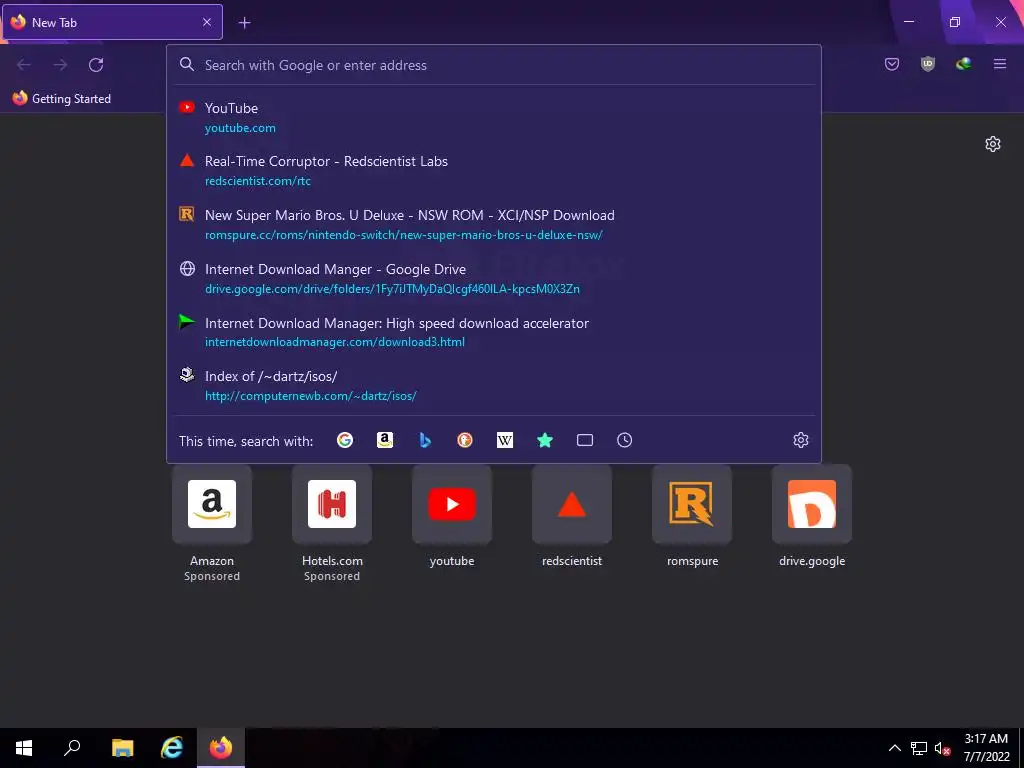This screenshot has height=768, width=1024.
Task: Search history using the clock icon
Action: pyautogui.click(x=625, y=440)
